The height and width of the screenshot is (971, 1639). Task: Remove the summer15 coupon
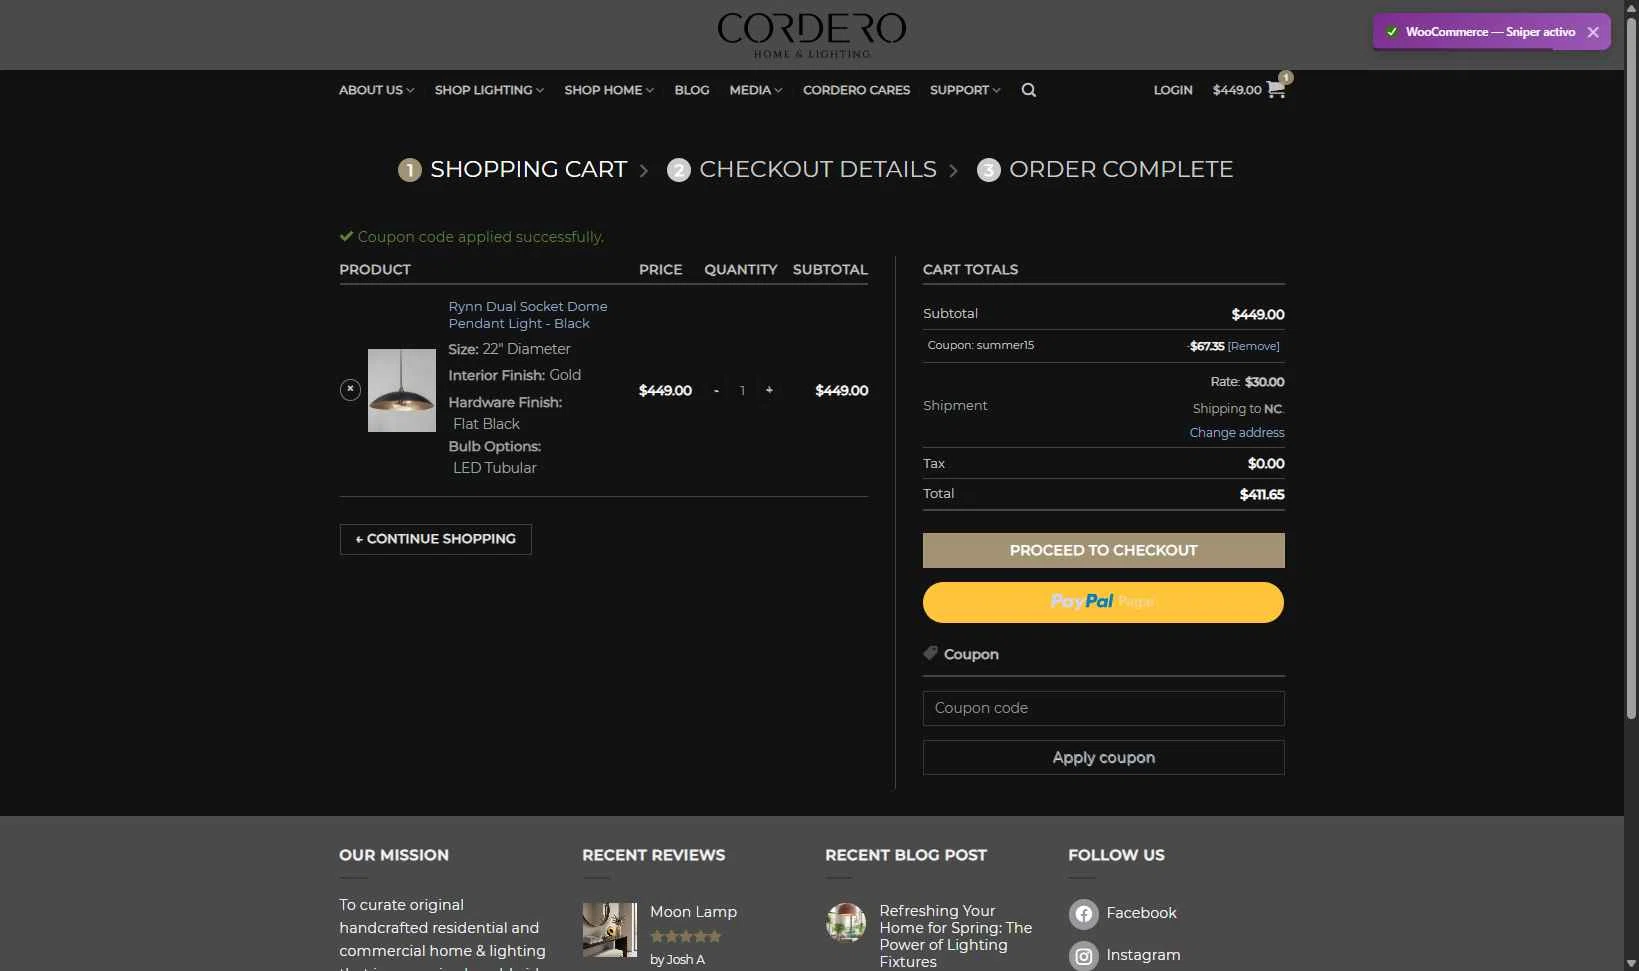[1254, 346]
